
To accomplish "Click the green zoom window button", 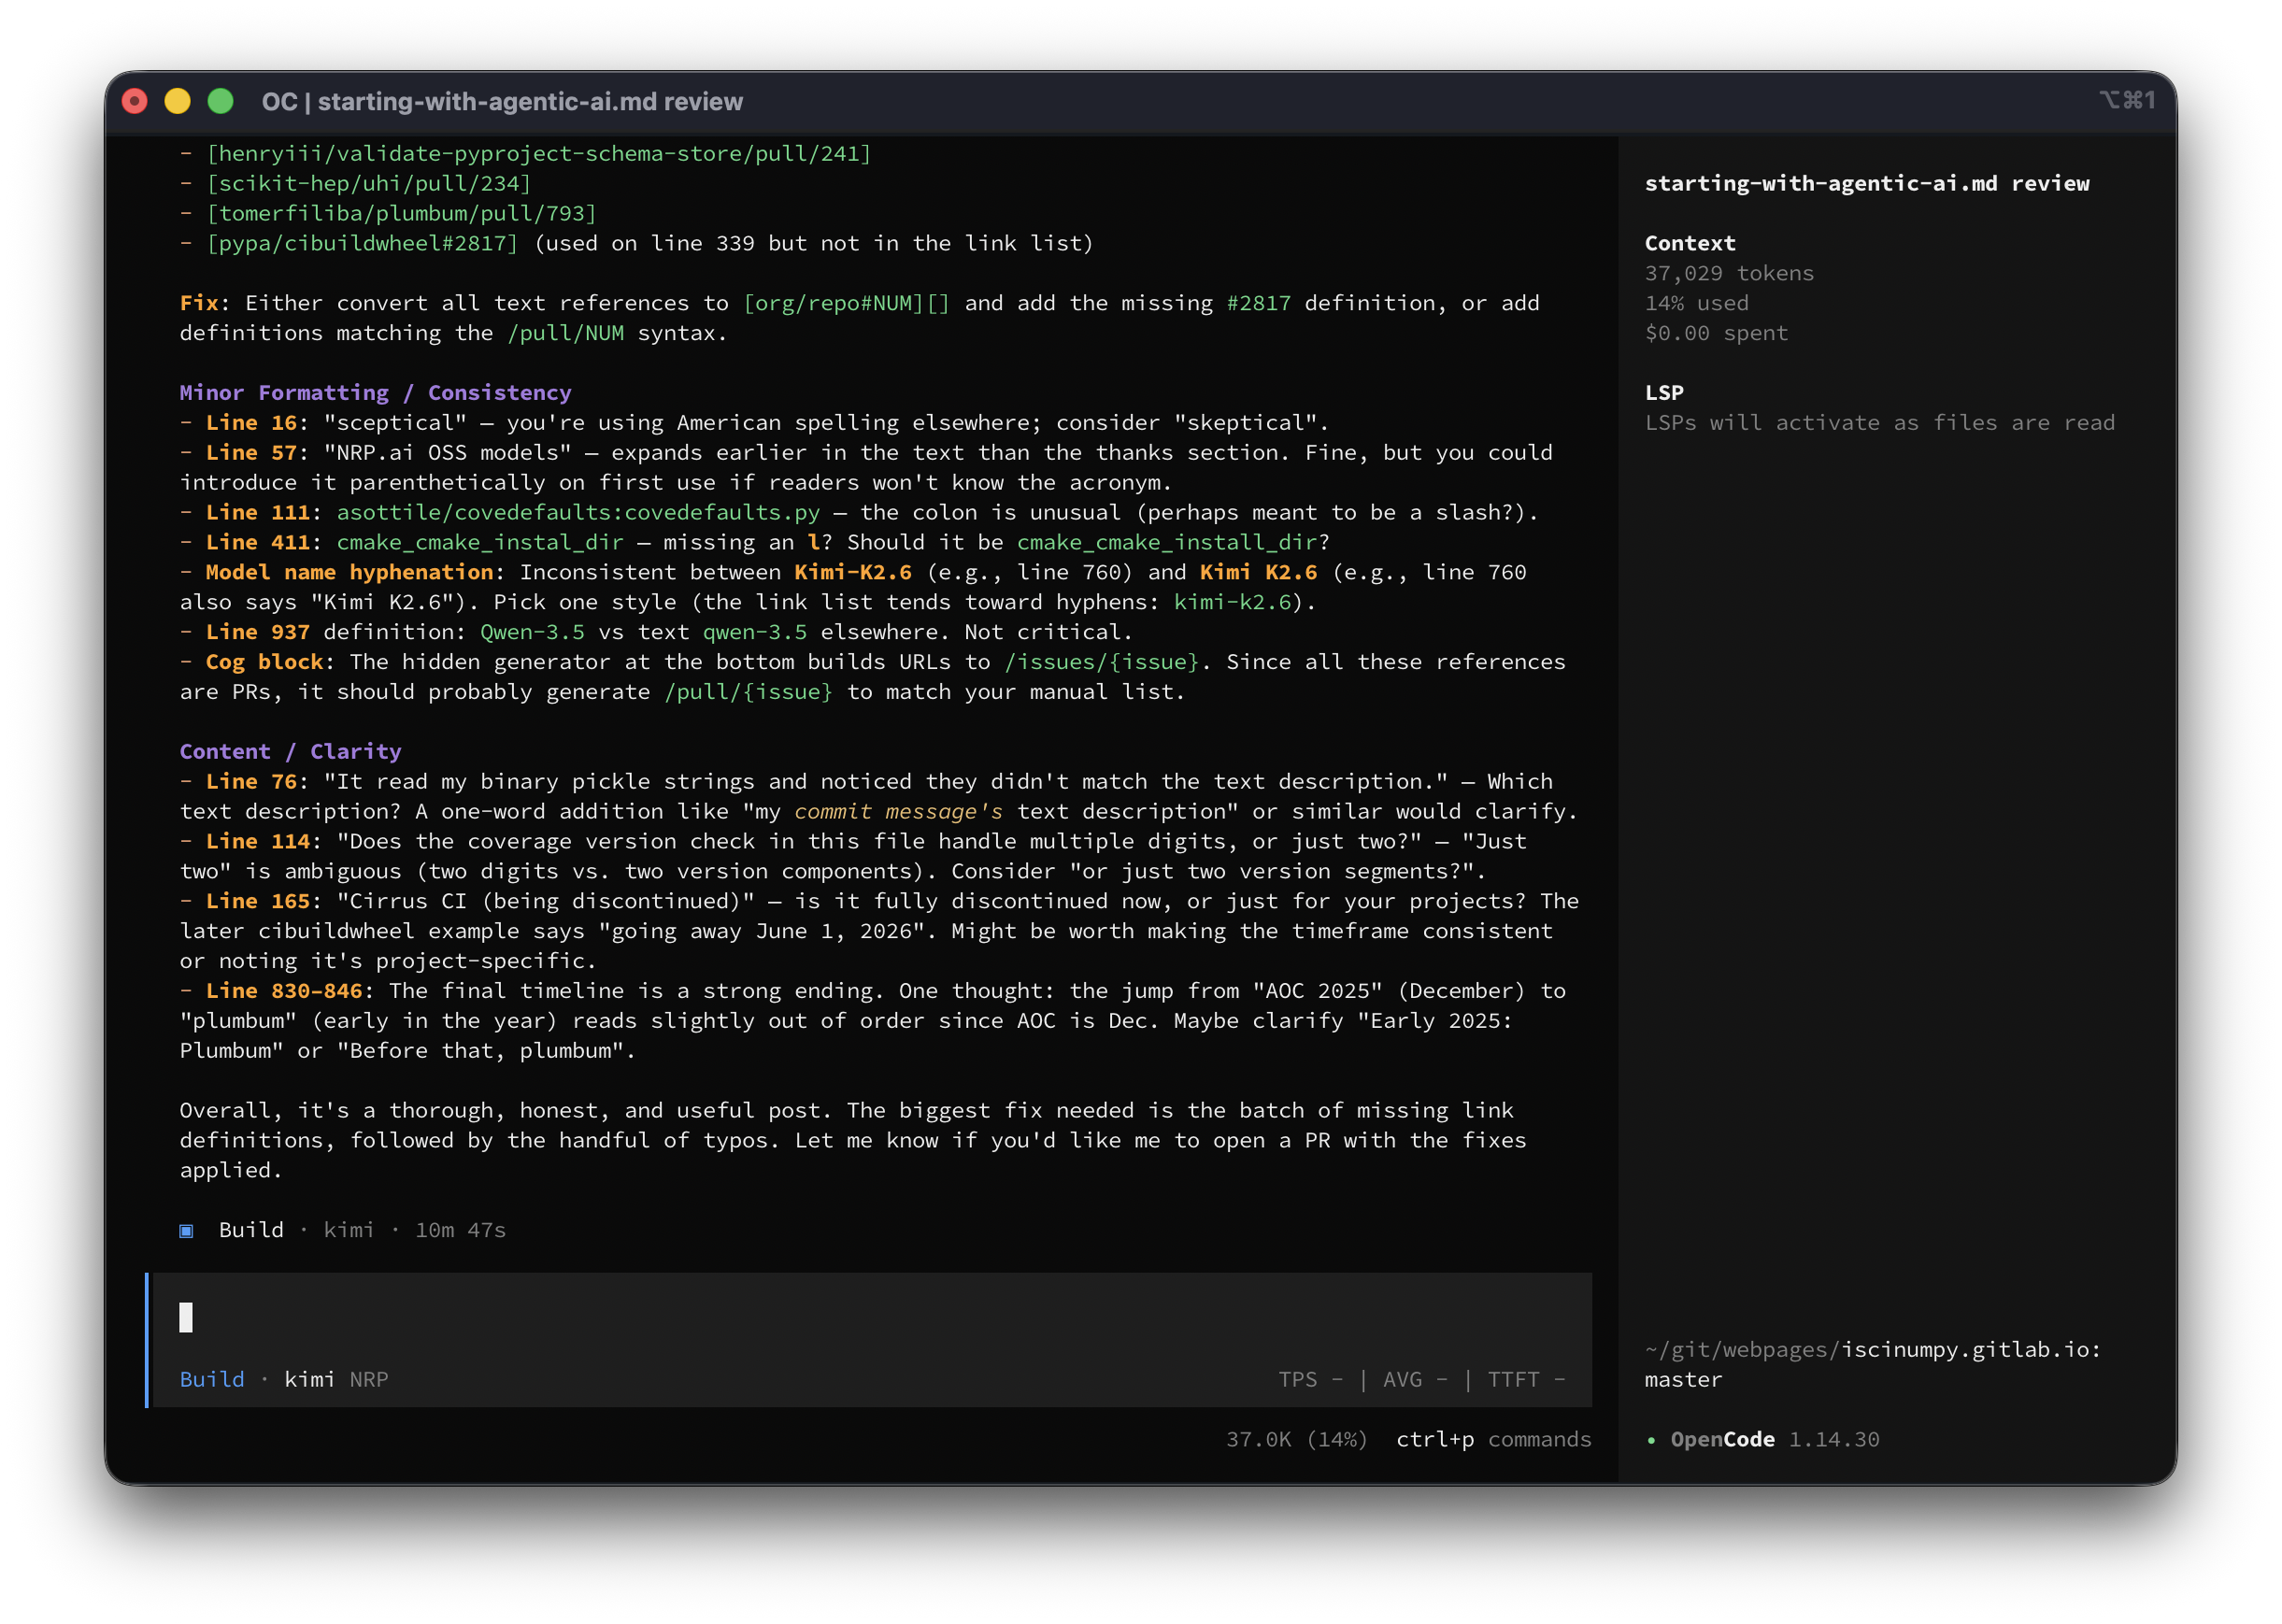I will point(220,101).
